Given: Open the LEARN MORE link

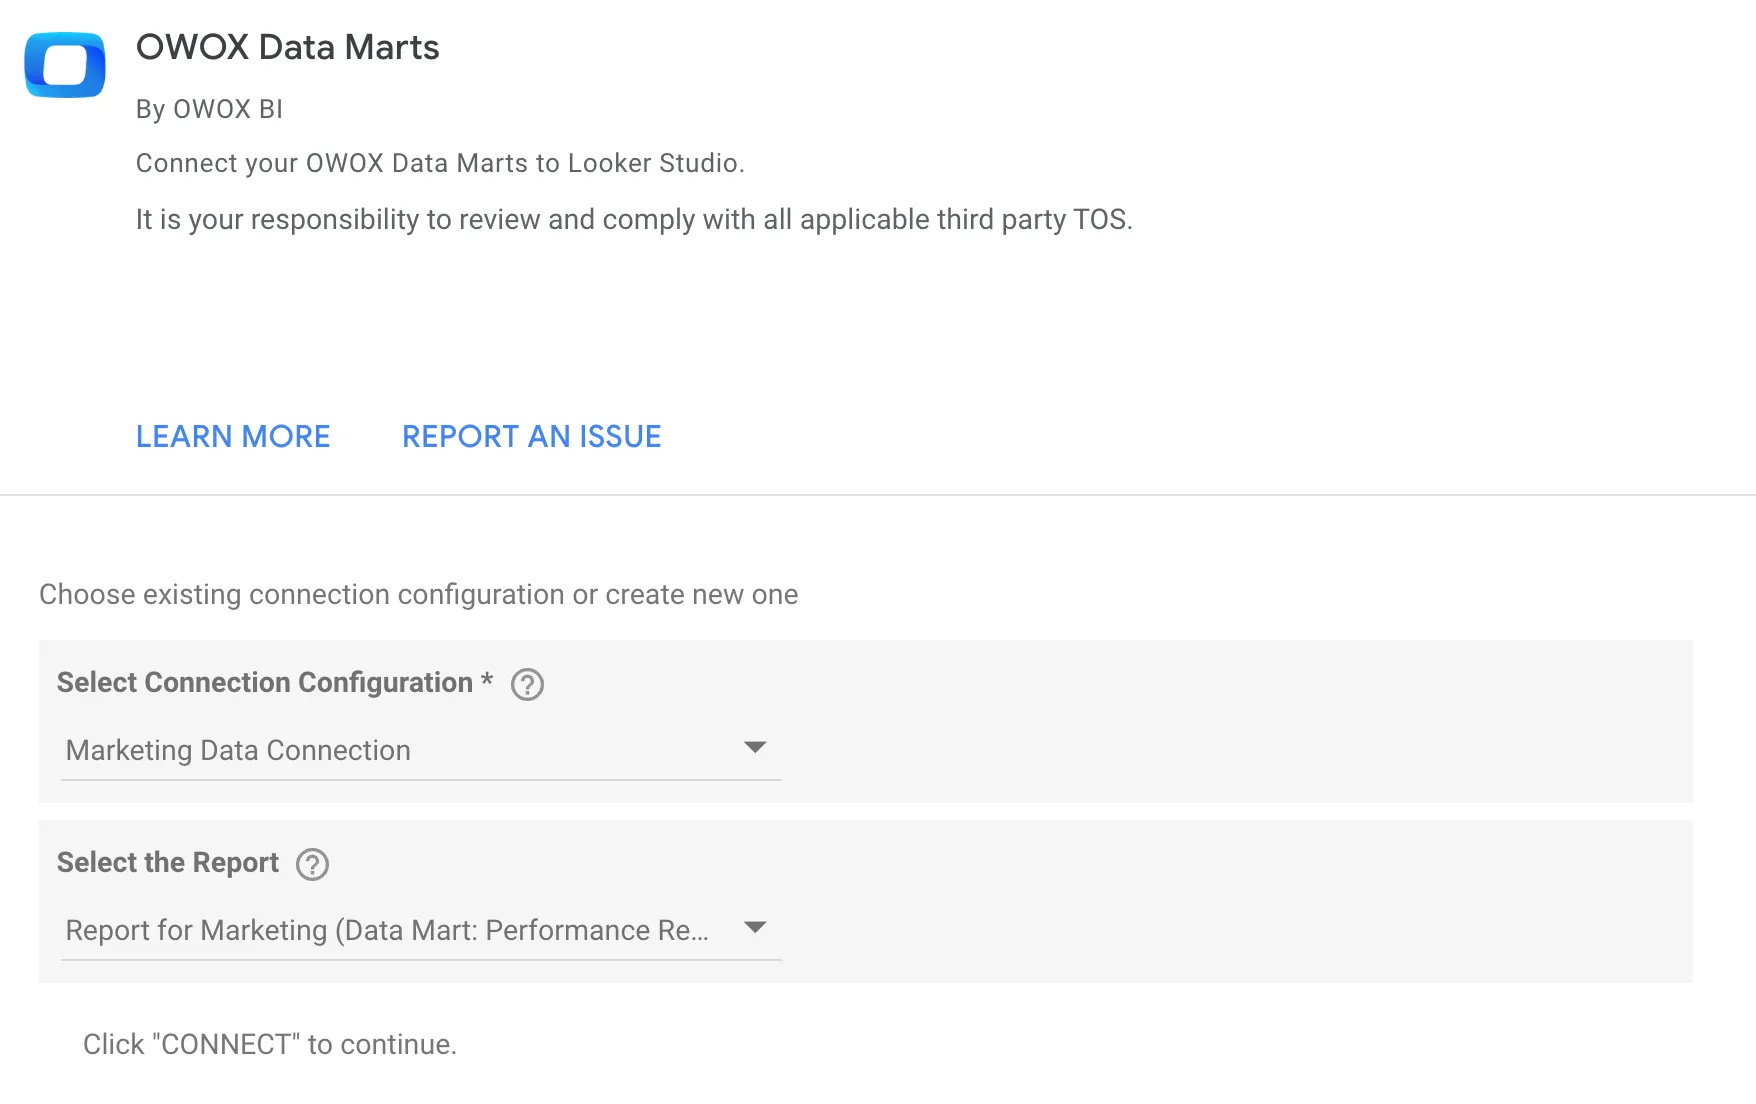Looking at the screenshot, I should point(233,436).
